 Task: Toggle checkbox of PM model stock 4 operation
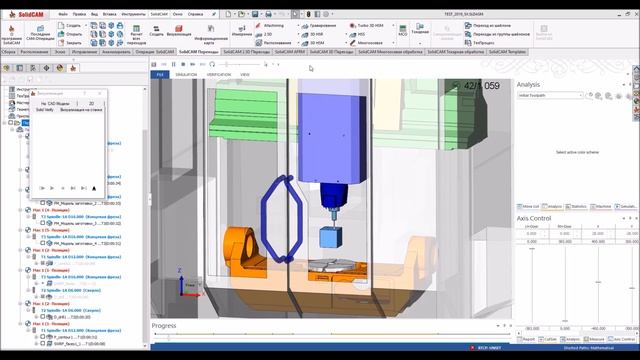[42, 243]
